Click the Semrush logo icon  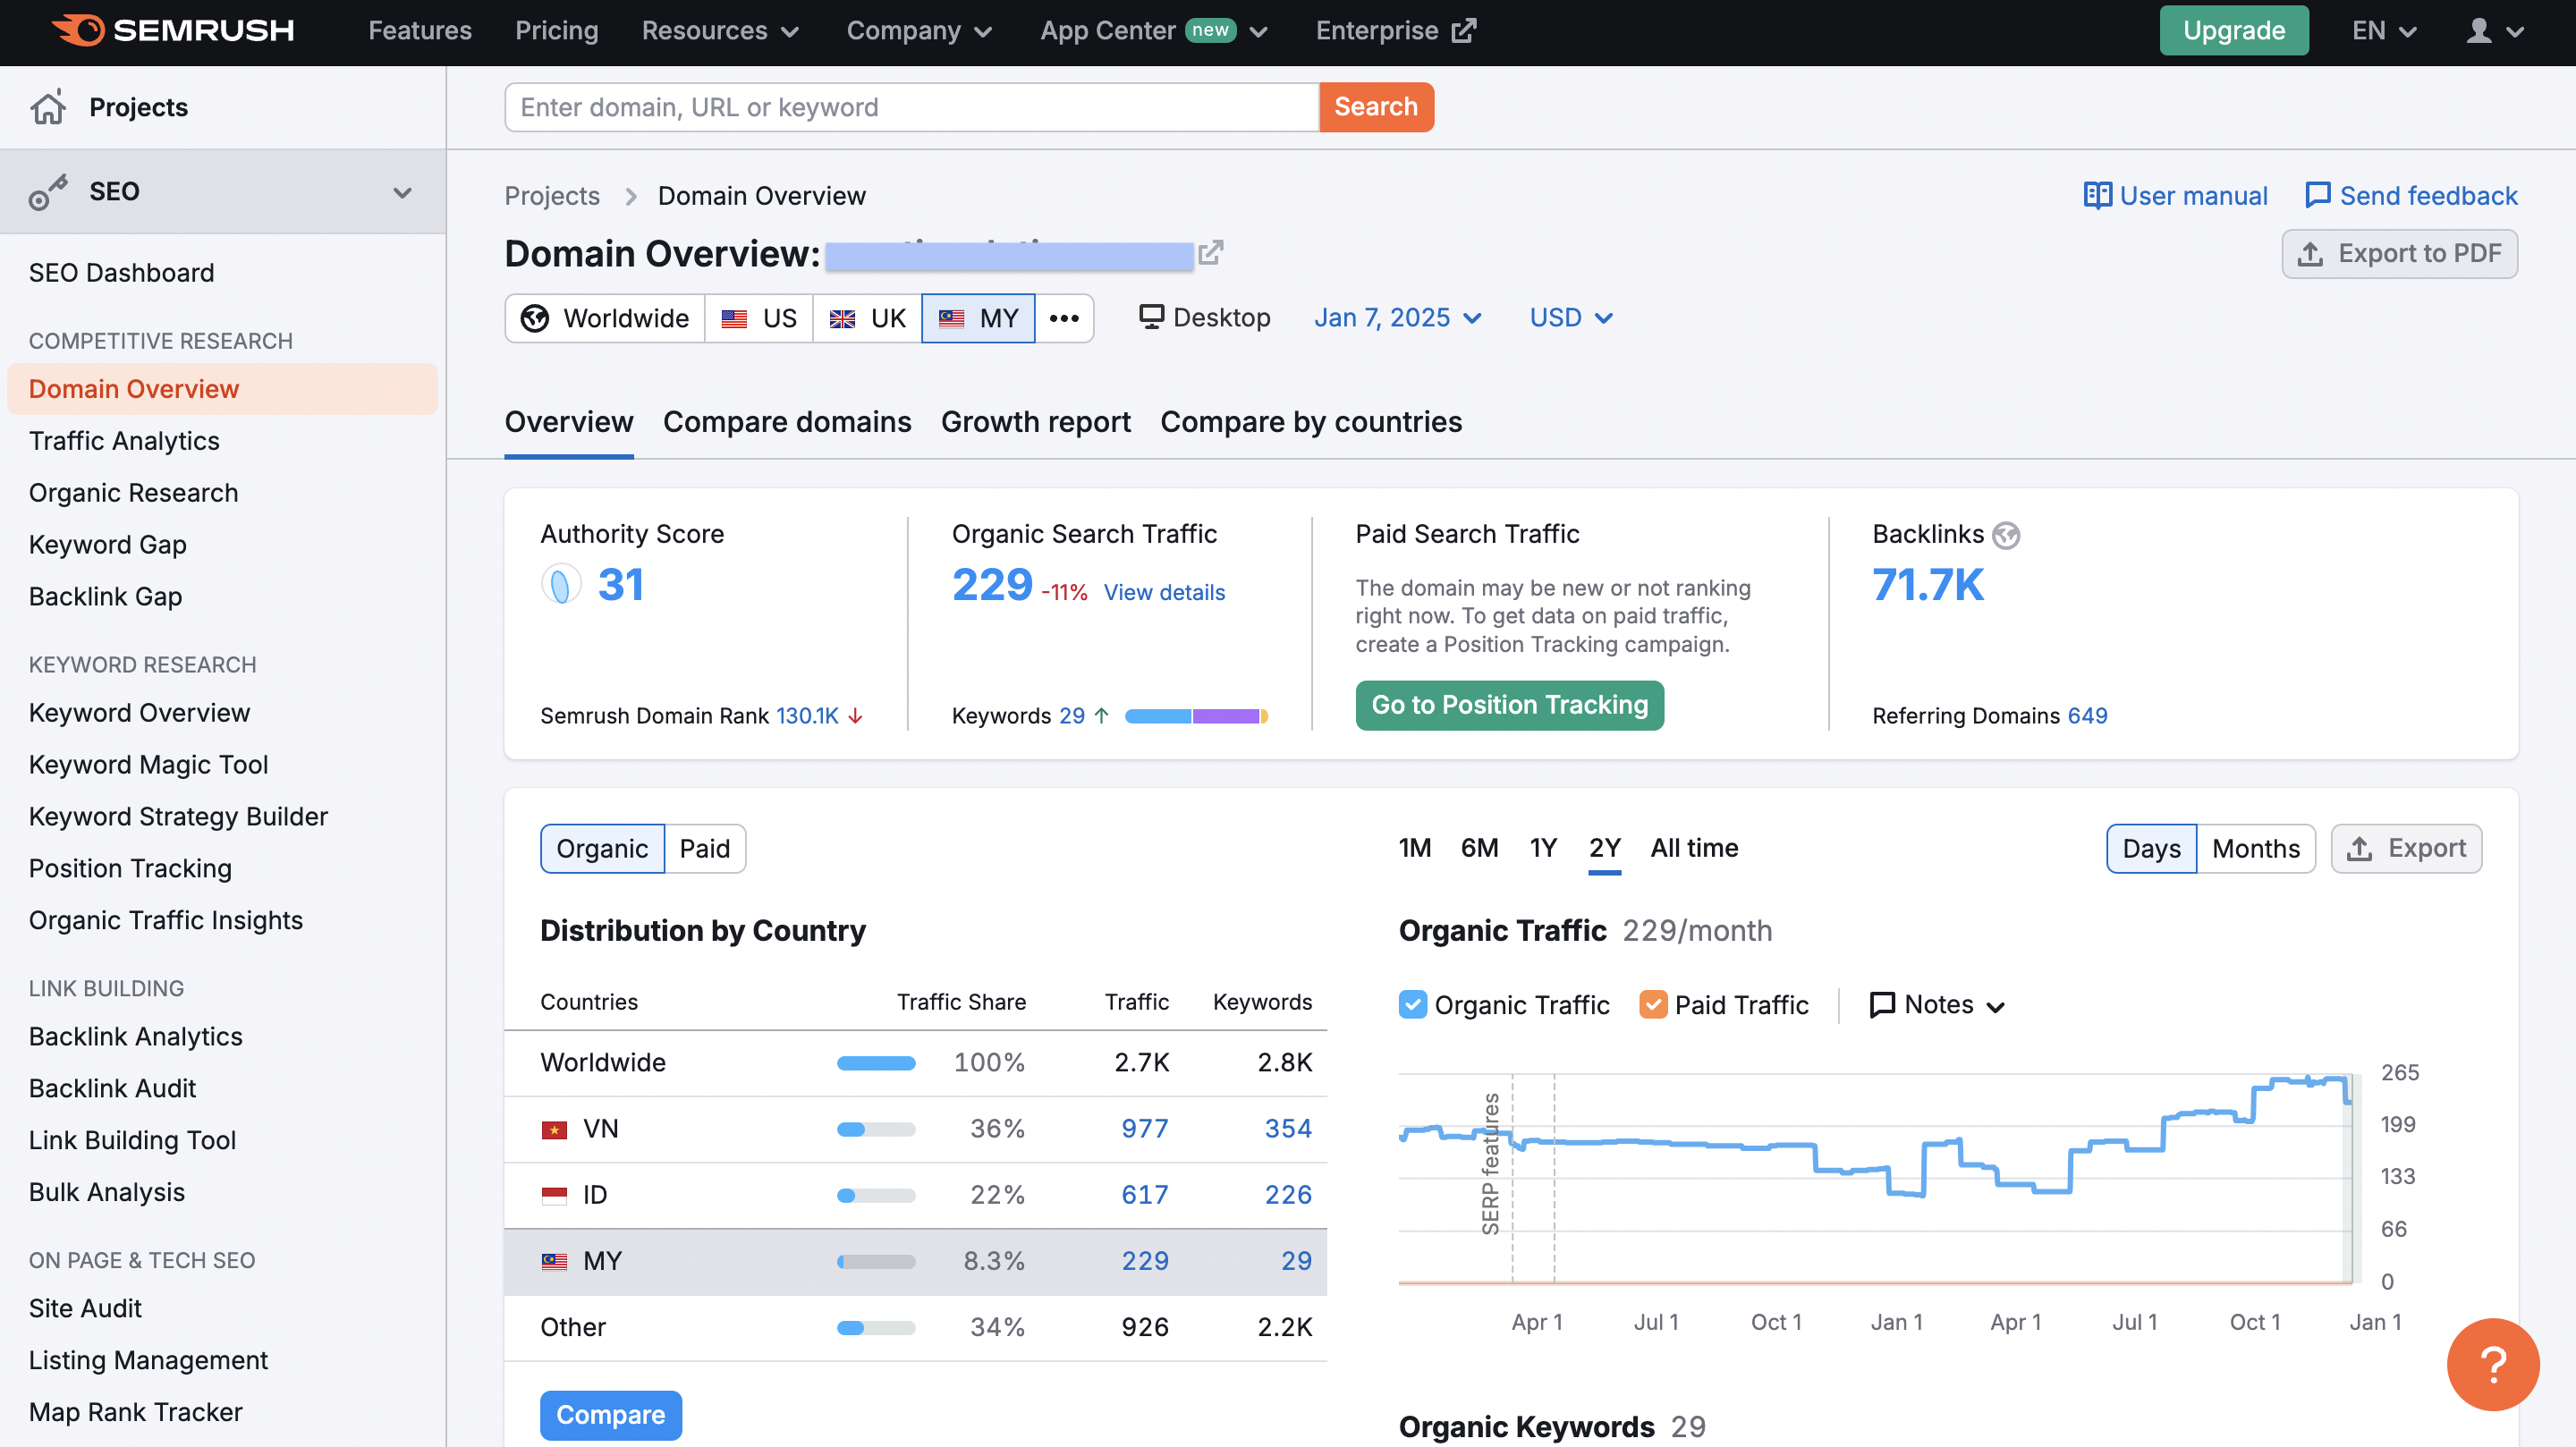[x=78, y=31]
